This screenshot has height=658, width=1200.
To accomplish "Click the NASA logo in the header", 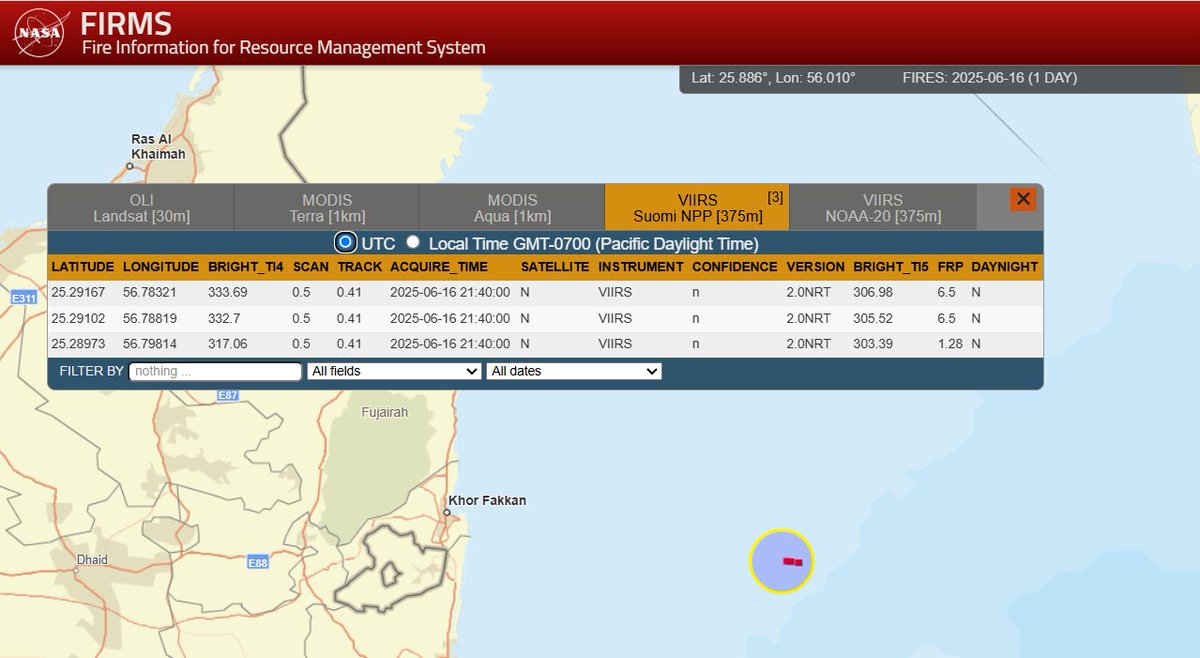I will point(39,32).
